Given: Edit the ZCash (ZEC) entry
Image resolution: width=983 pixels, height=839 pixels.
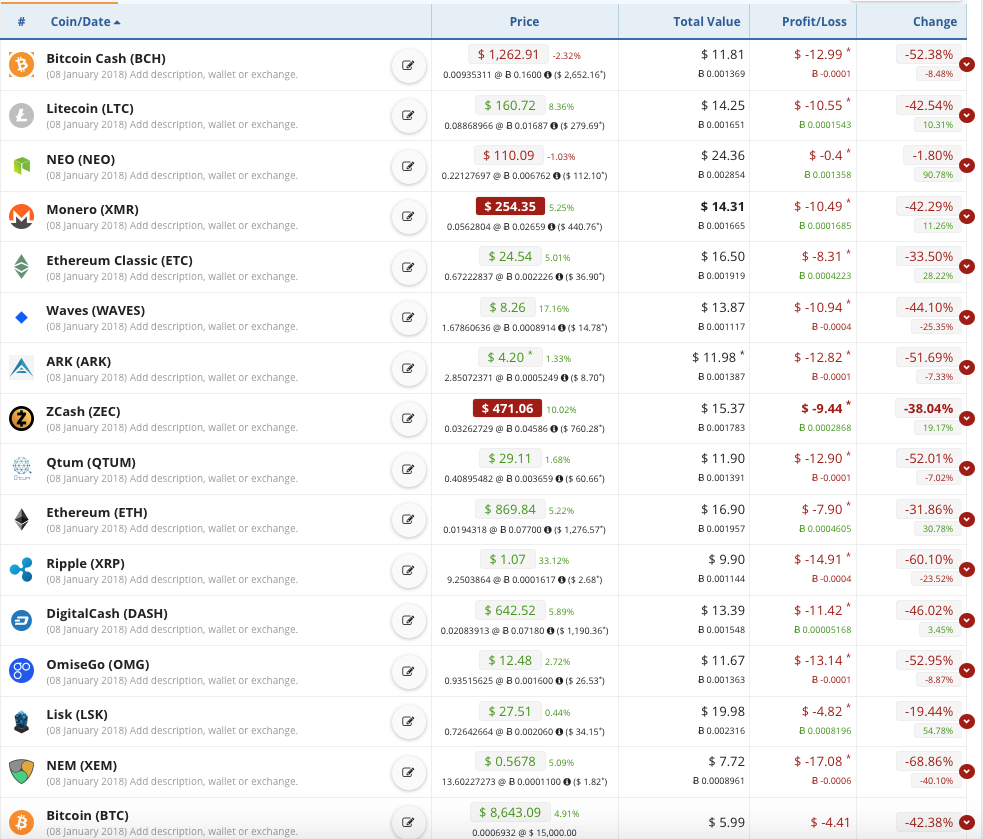Looking at the screenshot, I should [x=408, y=418].
